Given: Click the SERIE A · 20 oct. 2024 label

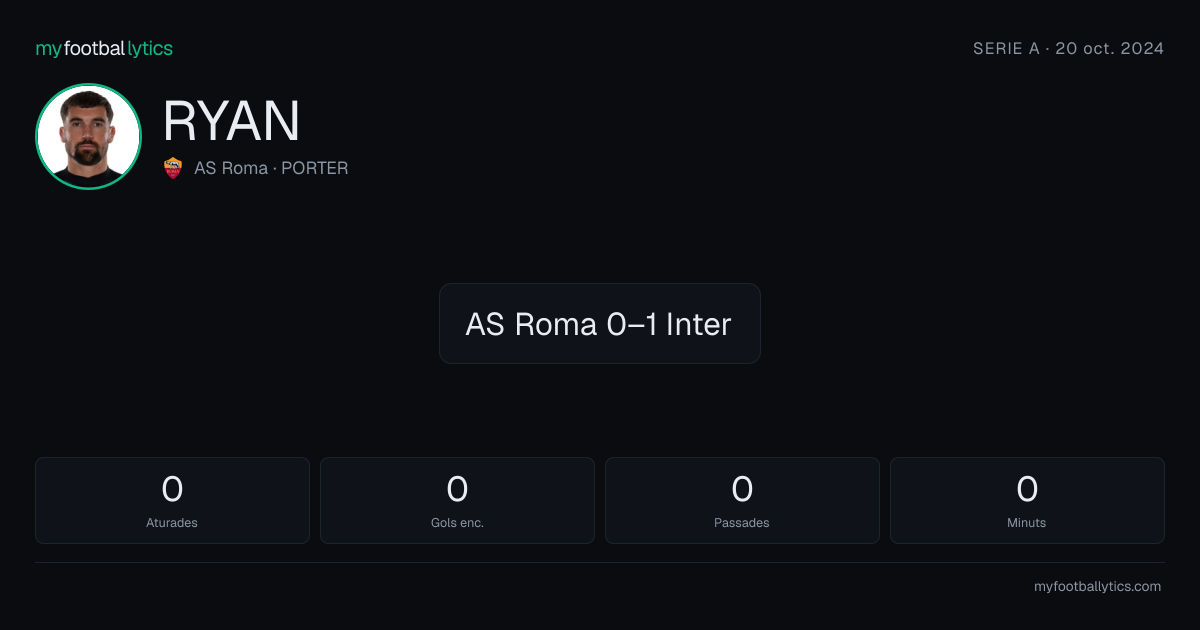Looking at the screenshot, I should coord(1068,48).
